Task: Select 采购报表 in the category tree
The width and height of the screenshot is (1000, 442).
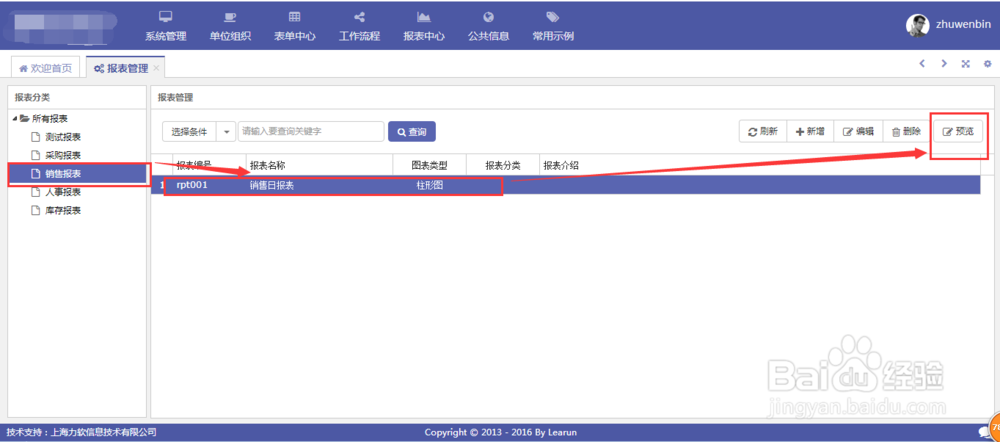Action: [63, 155]
